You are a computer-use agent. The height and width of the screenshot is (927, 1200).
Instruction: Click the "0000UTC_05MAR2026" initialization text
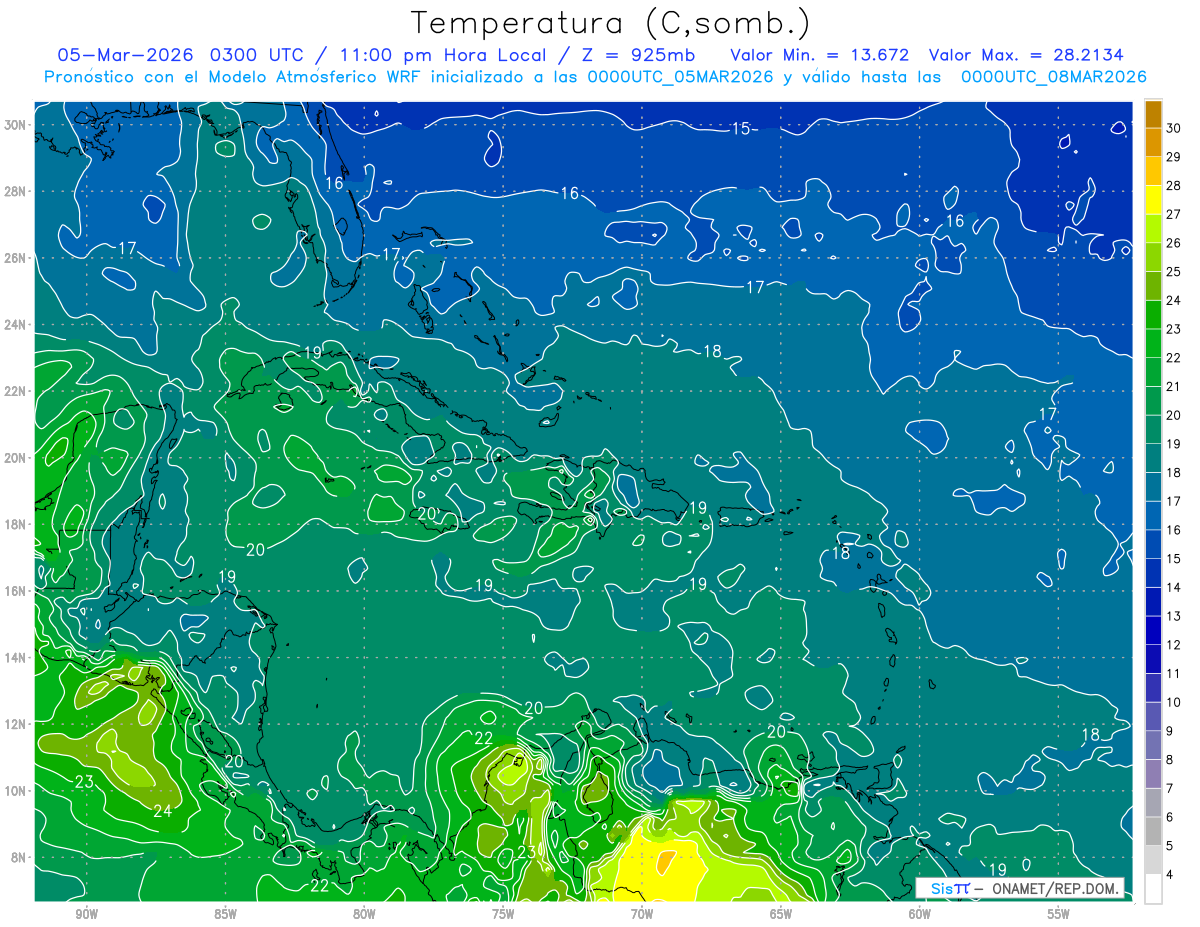tap(680, 77)
